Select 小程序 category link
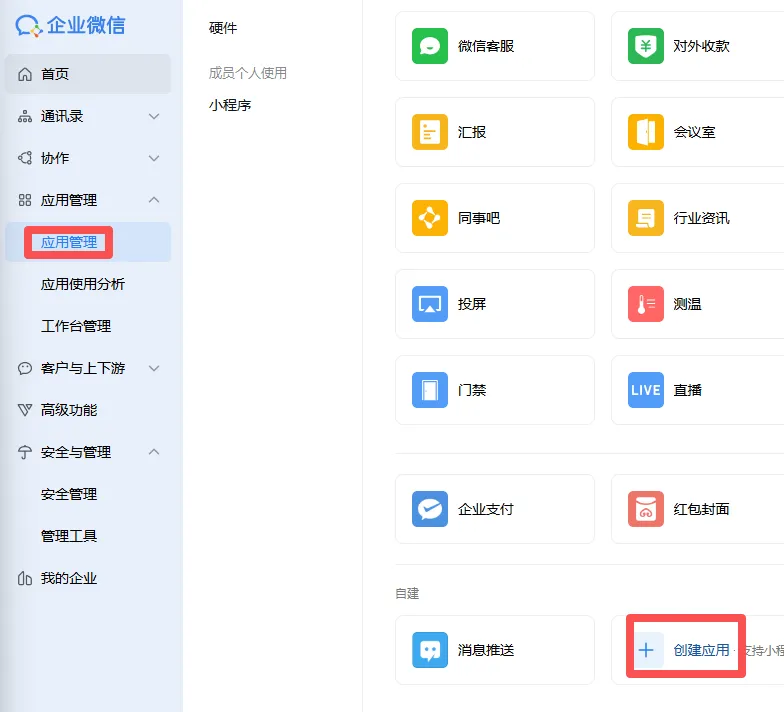Image resolution: width=784 pixels, height=712 pixels. pos(230,105)
